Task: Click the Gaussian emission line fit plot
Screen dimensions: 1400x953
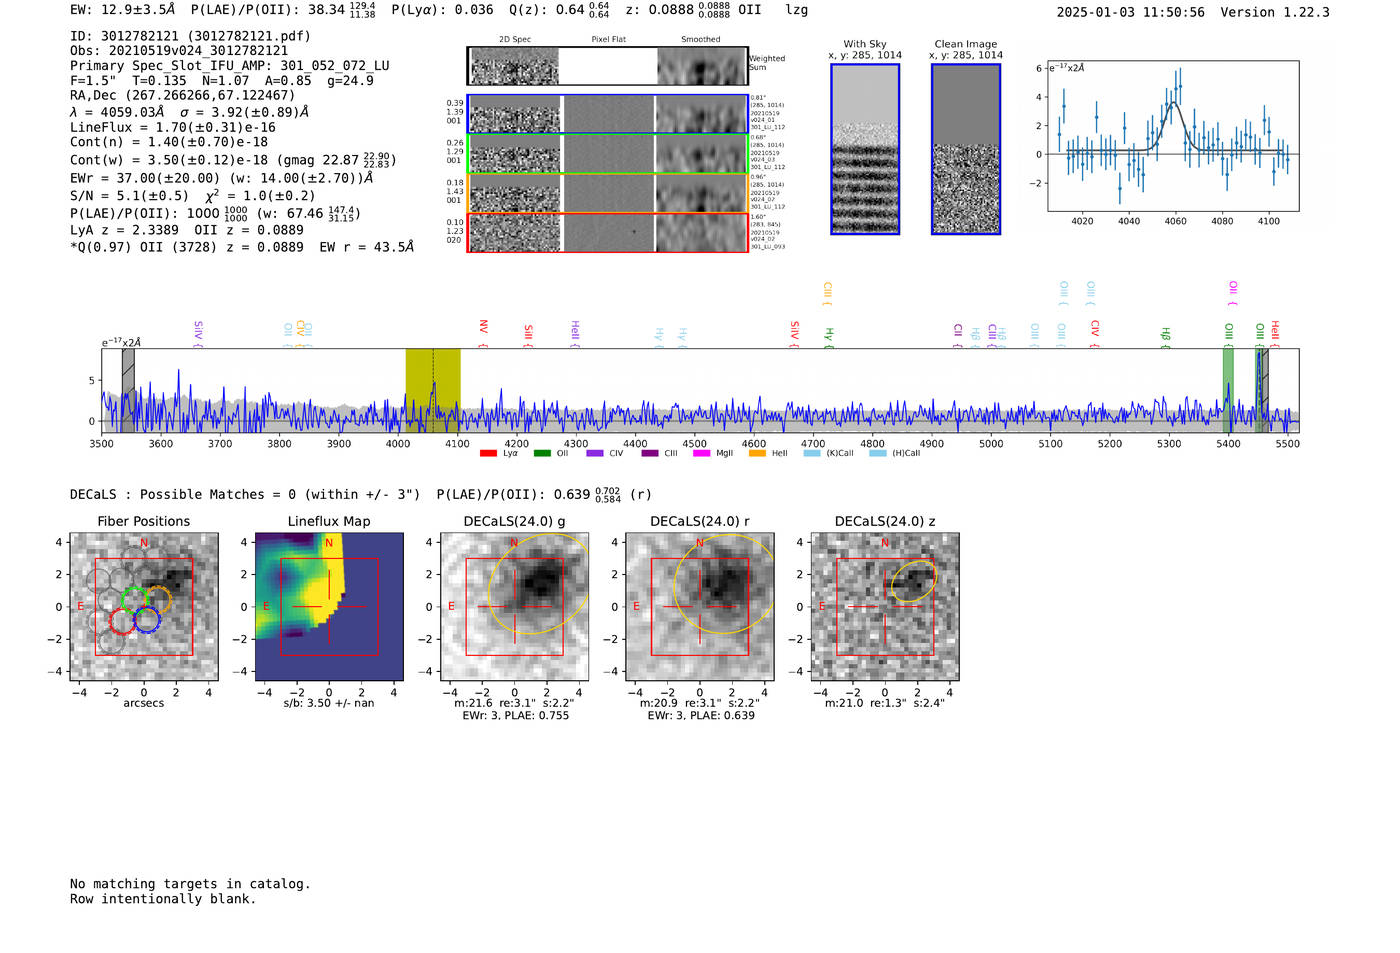Action: click(1173, 136)
